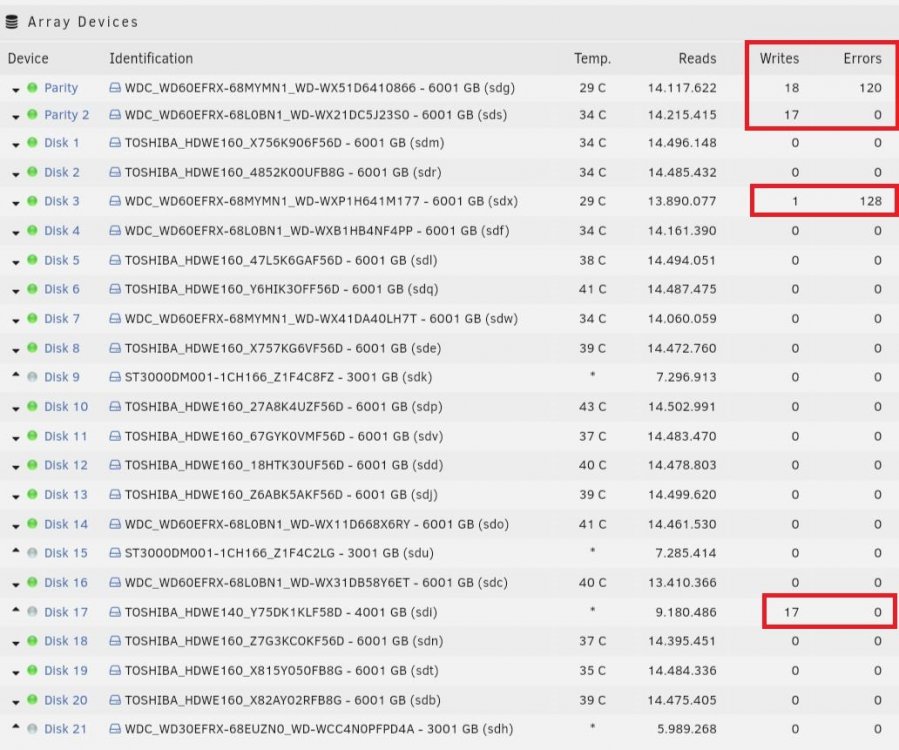The height and width of the screenshot is (750, 899).
Task: Click the green status dot for Disk 1
Action: point(32,142)
